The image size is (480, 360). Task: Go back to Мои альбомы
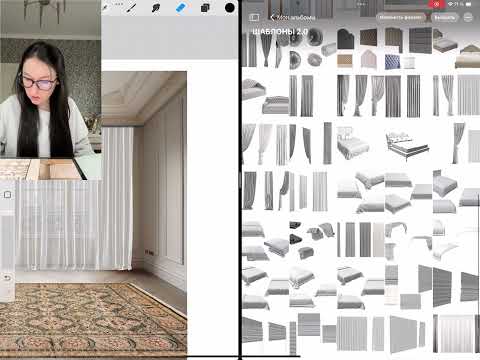(x=293, y=17)
